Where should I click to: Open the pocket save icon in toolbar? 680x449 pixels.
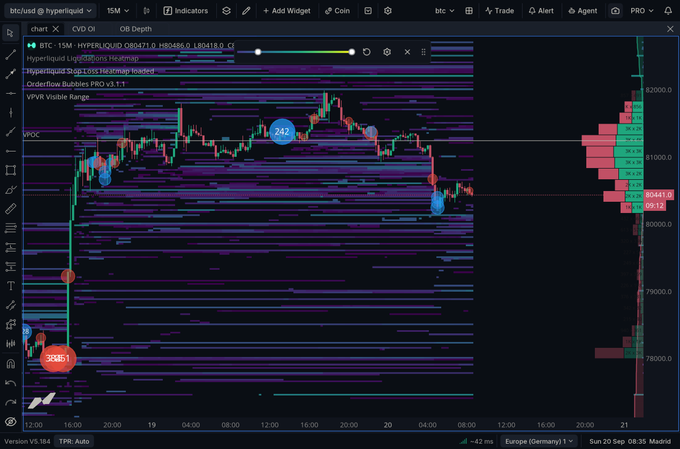[x=368, y=11]
